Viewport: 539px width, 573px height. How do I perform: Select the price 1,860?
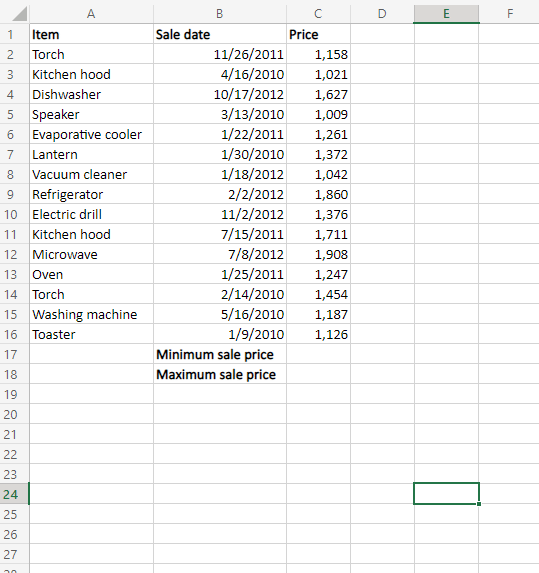pyautogui.click(x=318, y=194)
